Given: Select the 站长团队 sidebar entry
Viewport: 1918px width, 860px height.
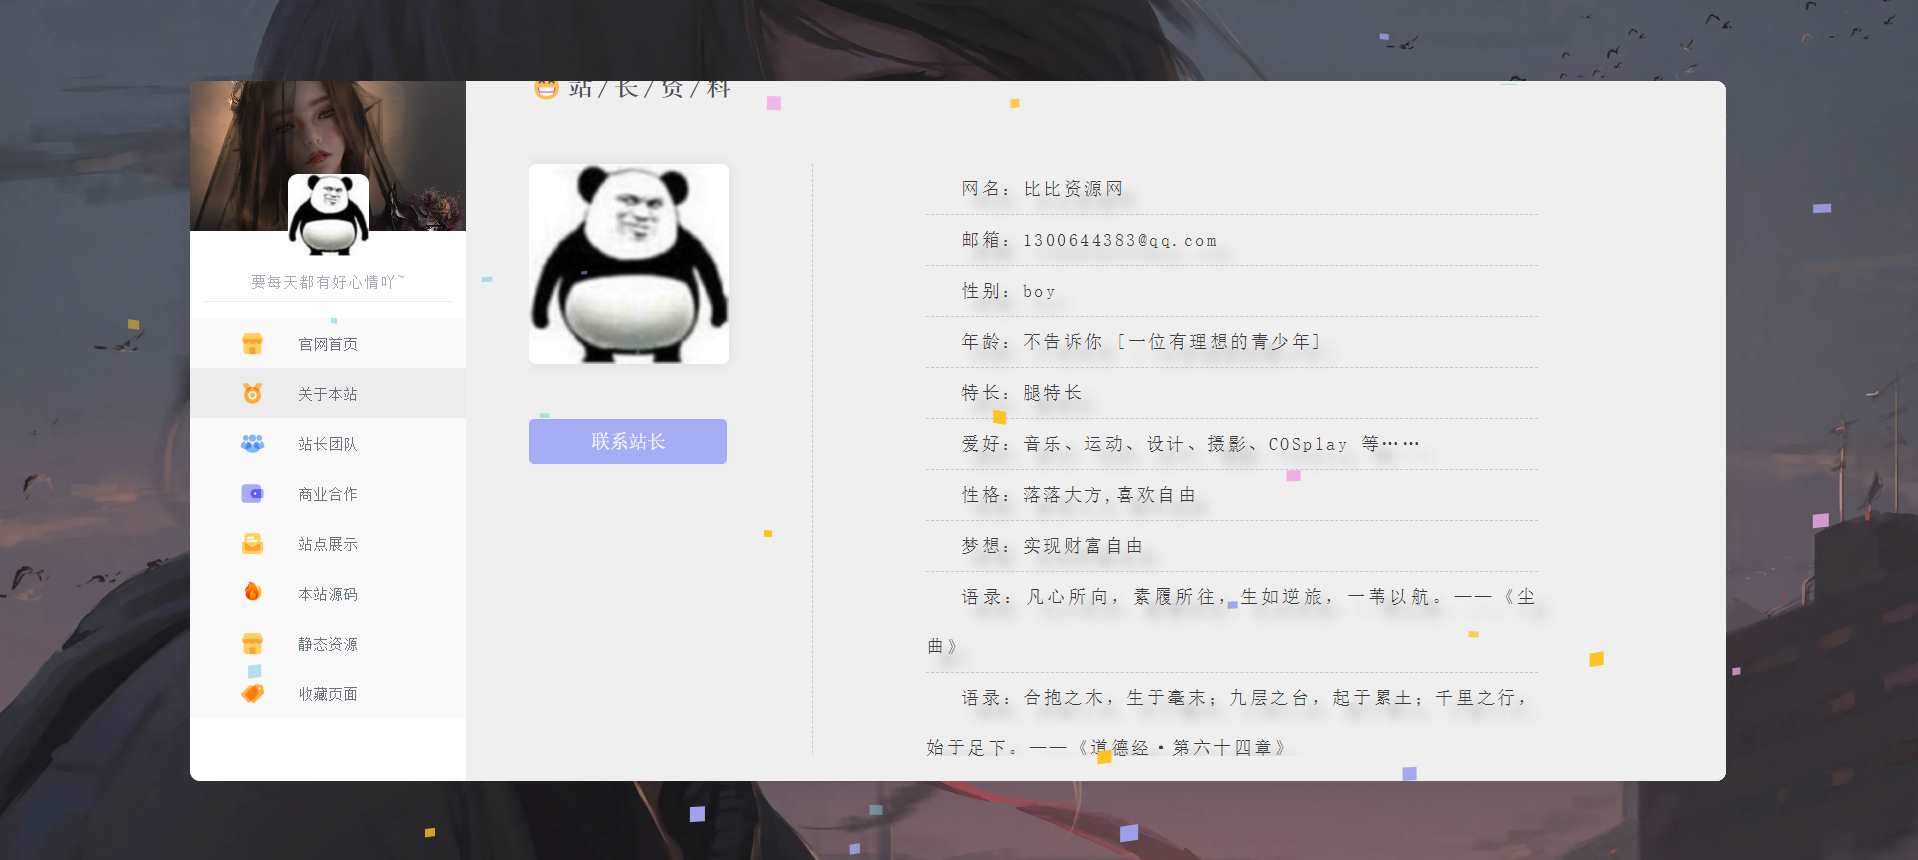Looking at the screenshot, I should 328,444.
